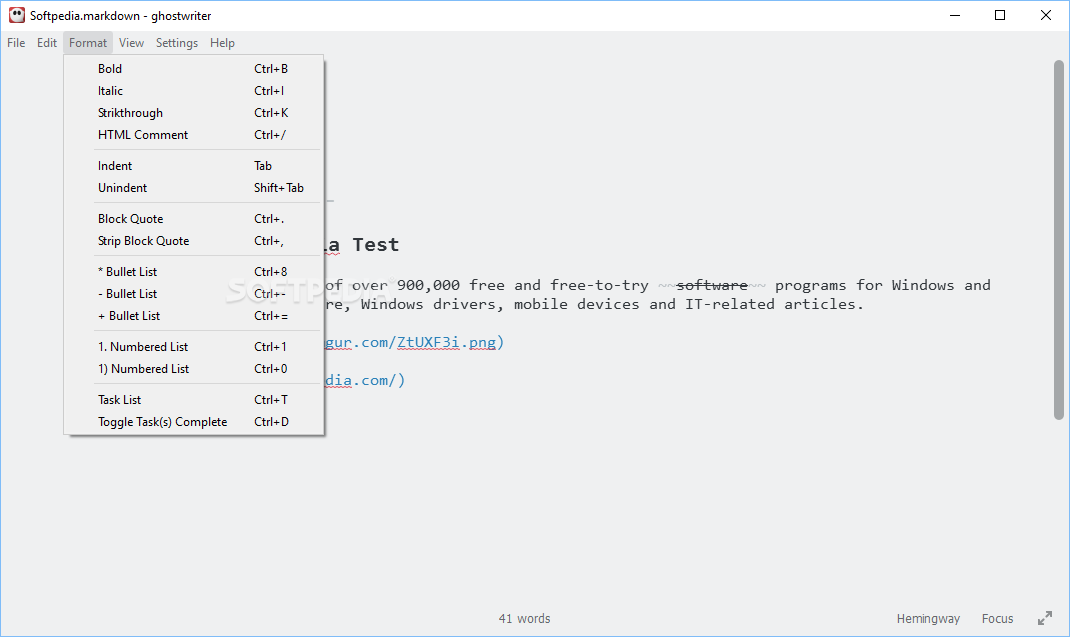Select Toggle Task(s) Complete

pyautogui.click(x=194, y=421)
